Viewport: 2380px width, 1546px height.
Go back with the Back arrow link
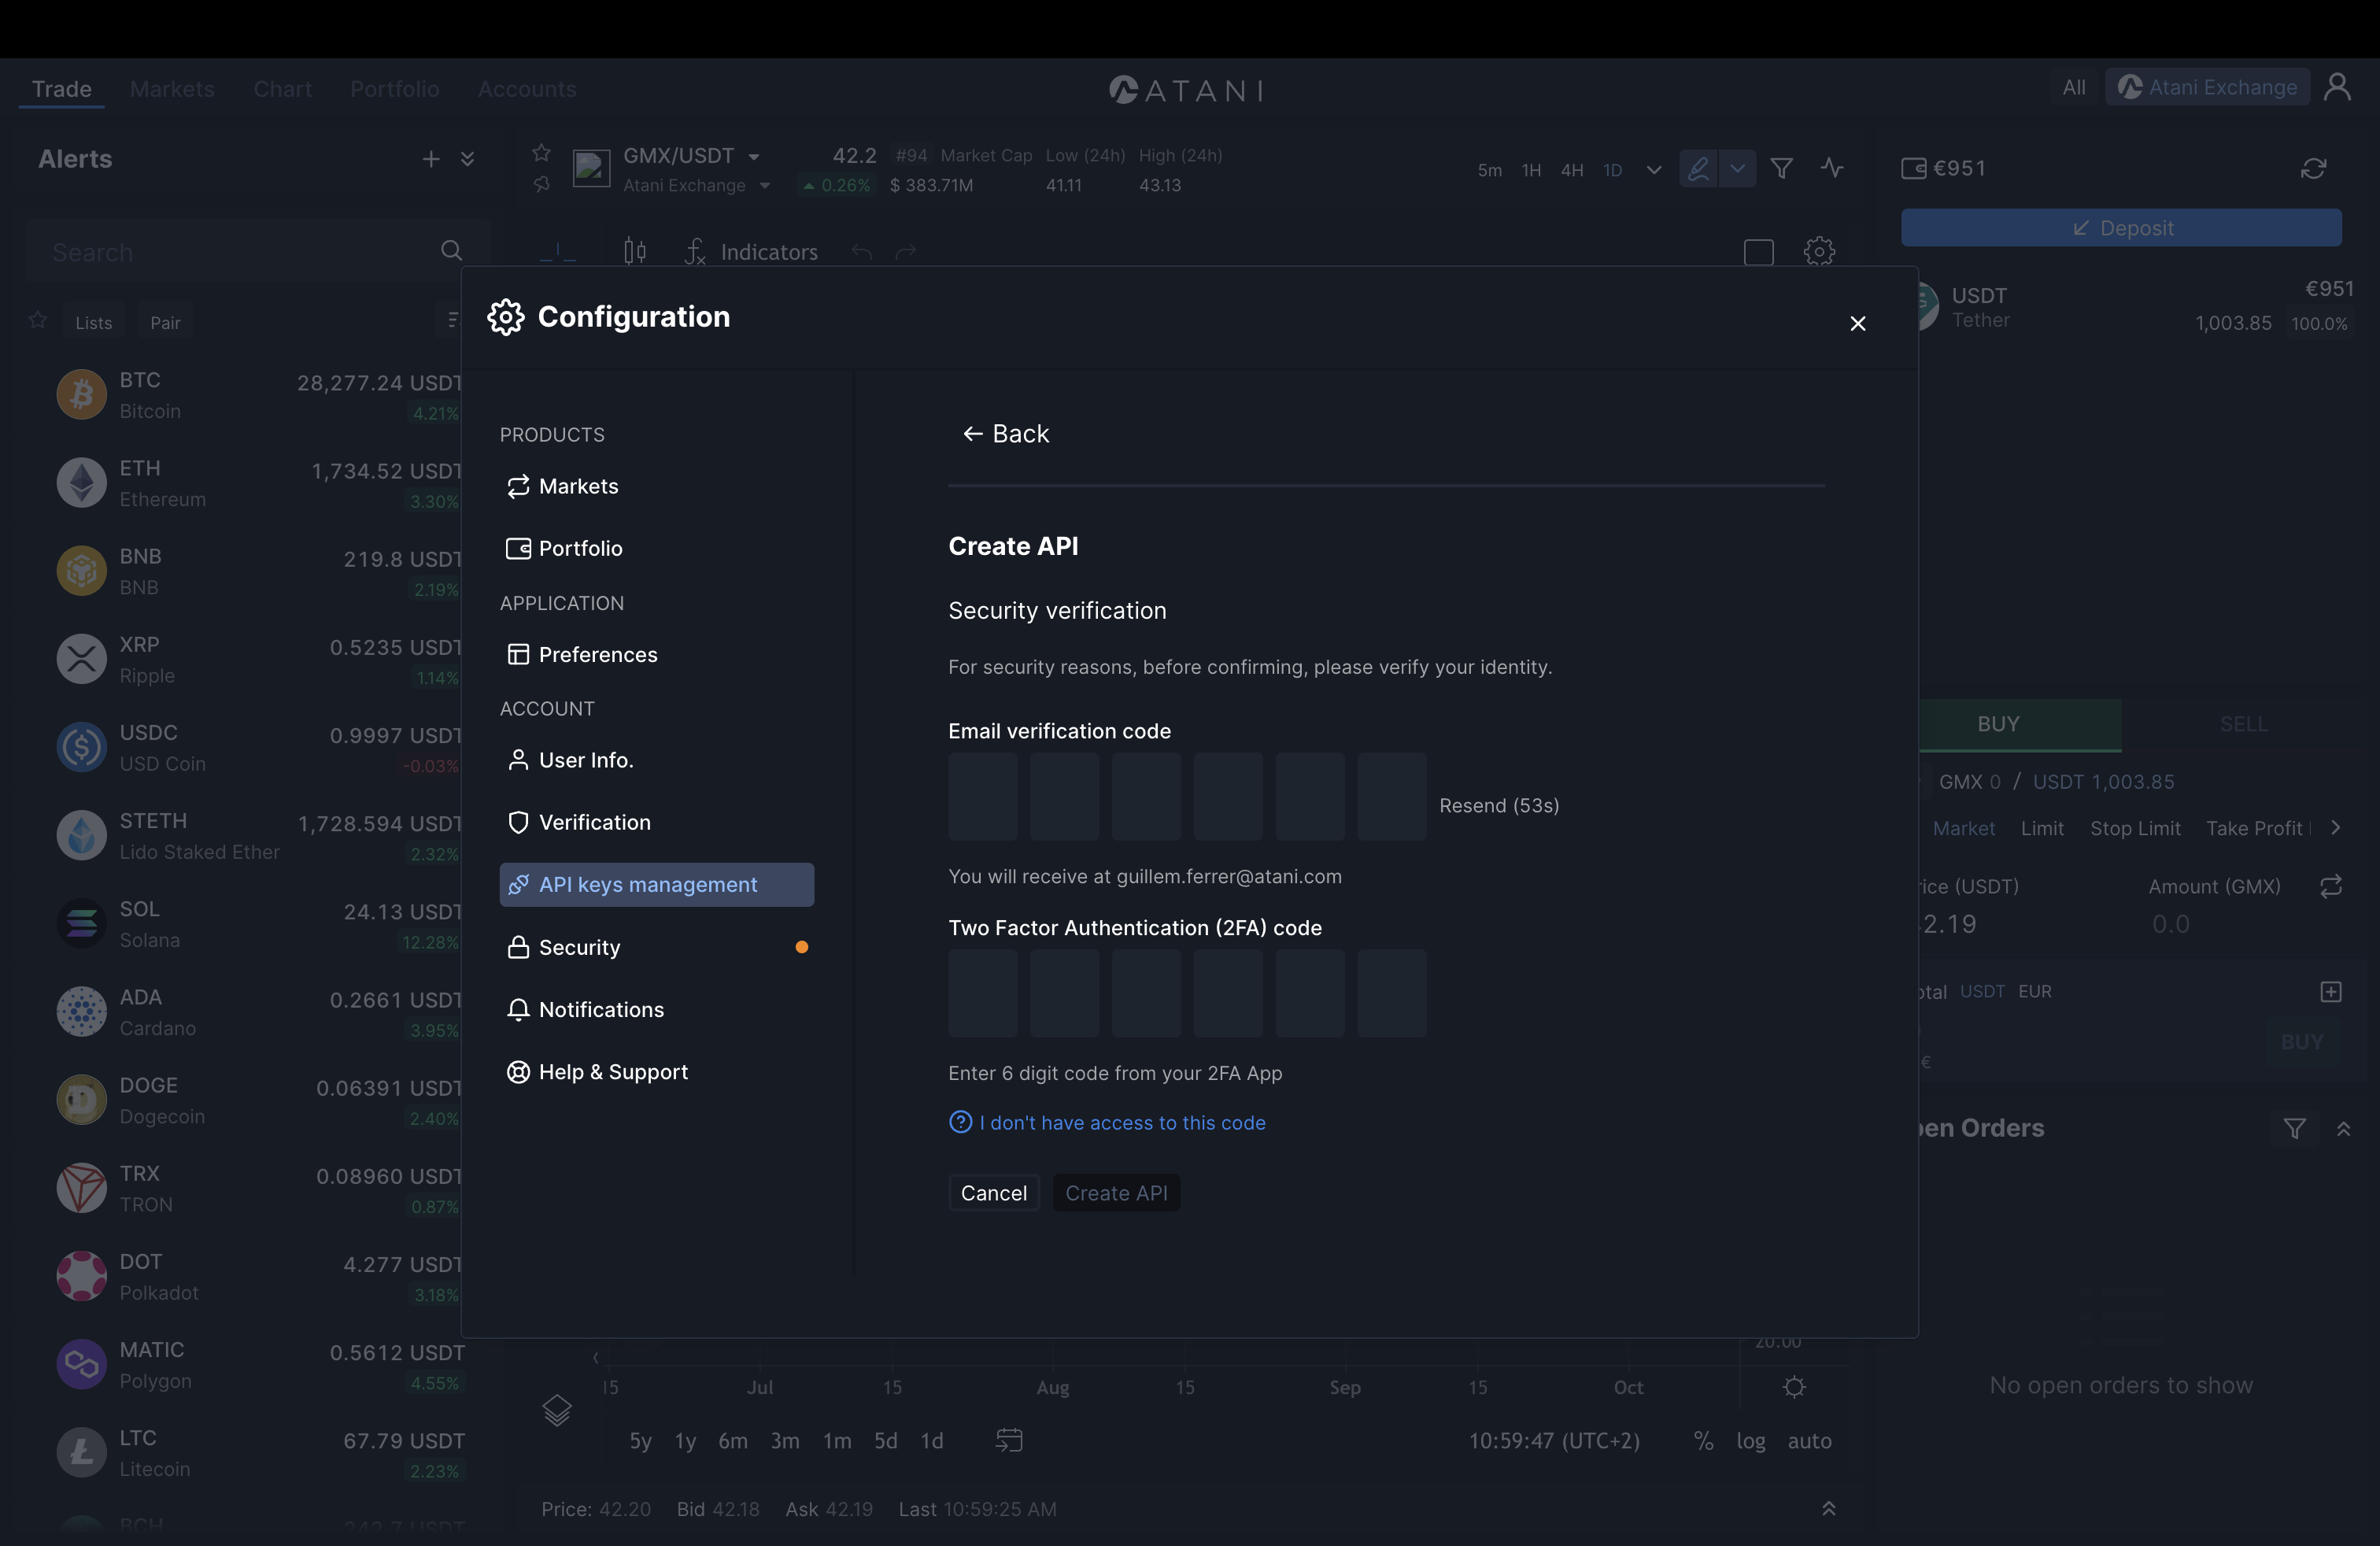coord(1005,434)
